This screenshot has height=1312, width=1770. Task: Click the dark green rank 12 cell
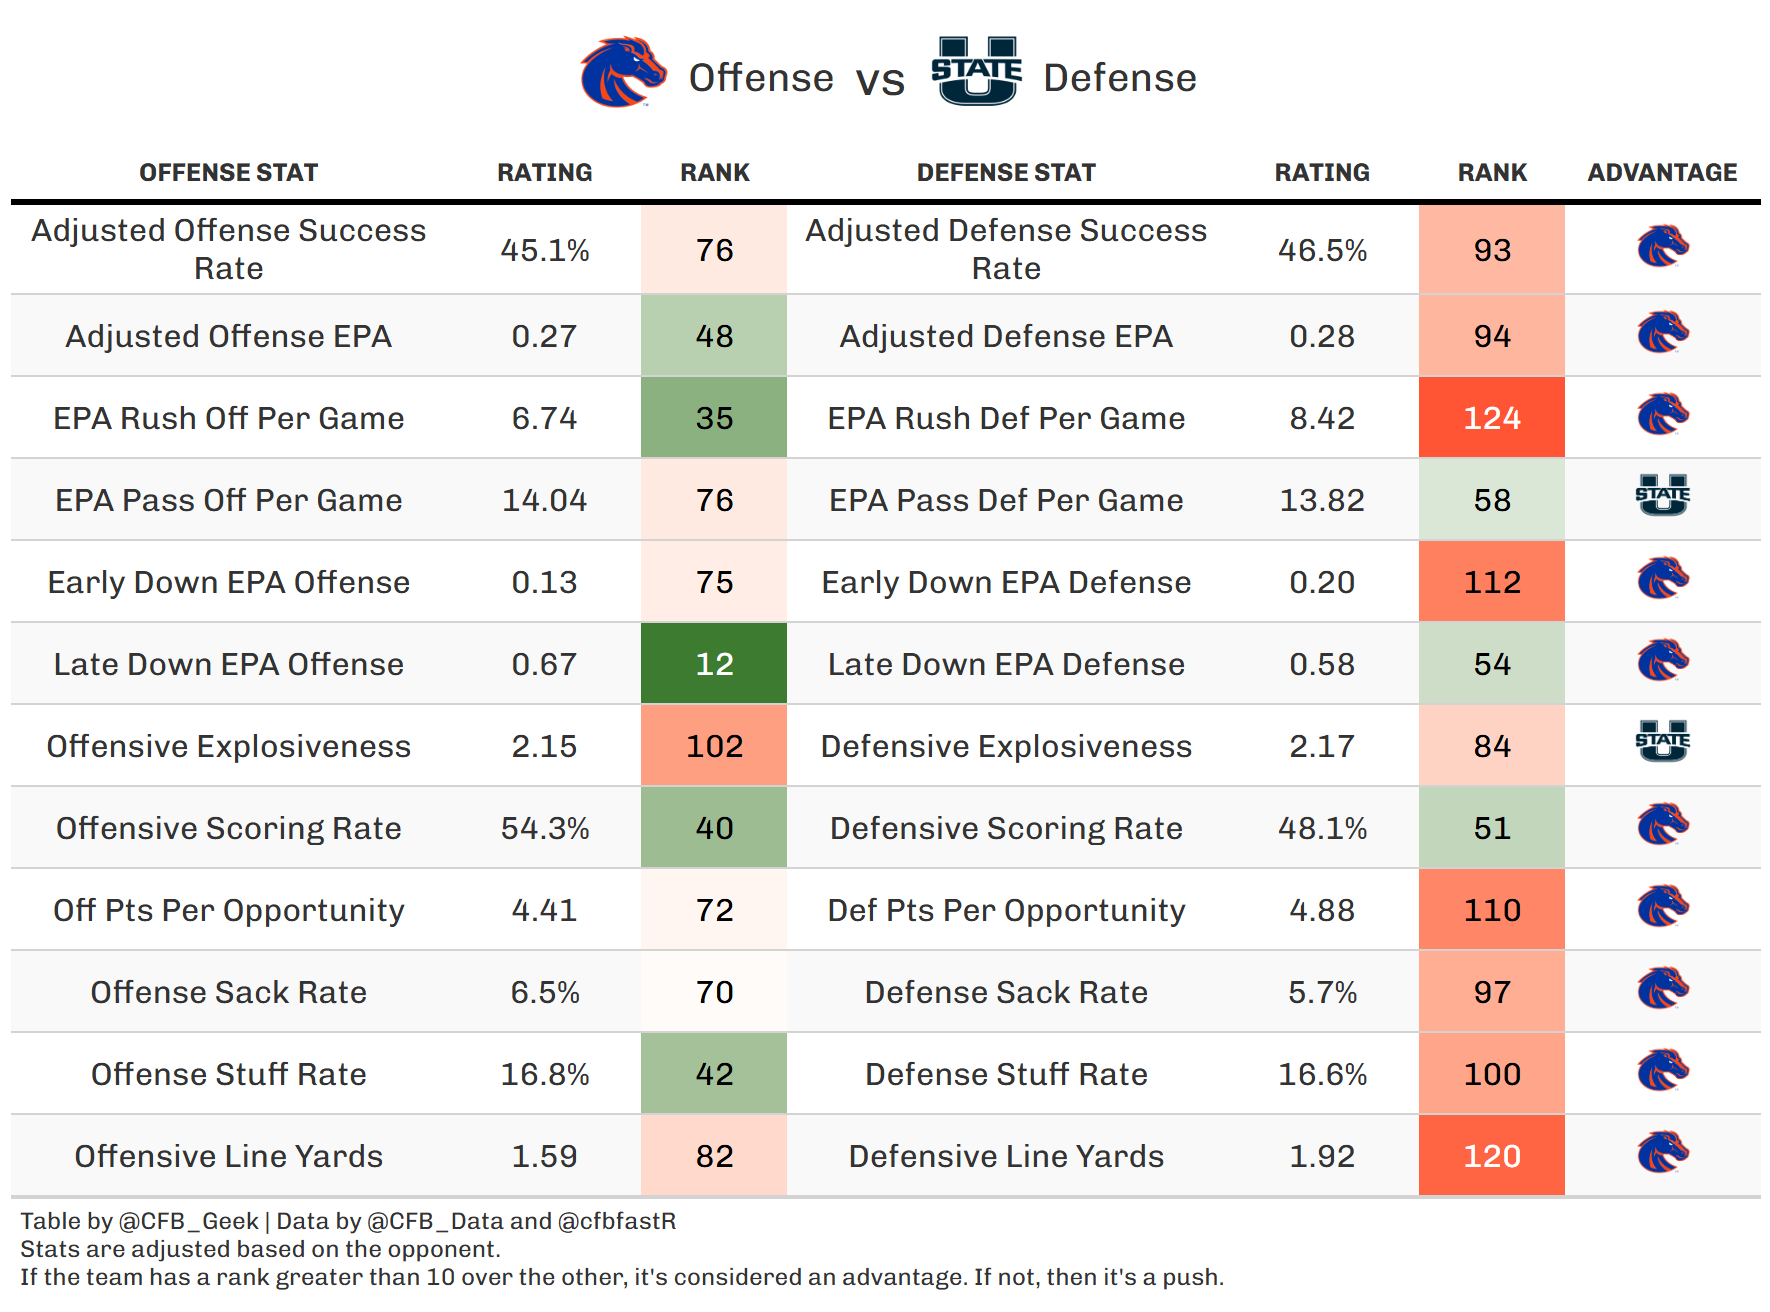click(714, 664)
